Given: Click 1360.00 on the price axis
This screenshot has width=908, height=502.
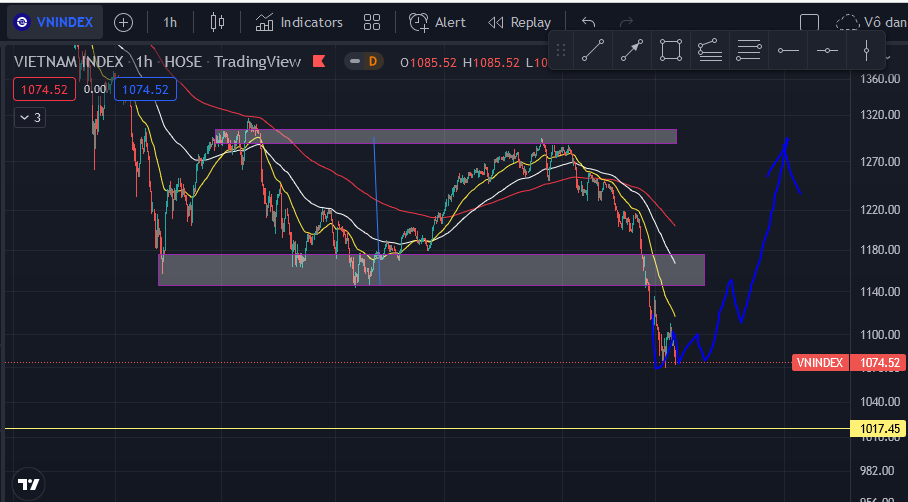Looking at the screenshot, I should pyautogui.click(x=880, y=78).
